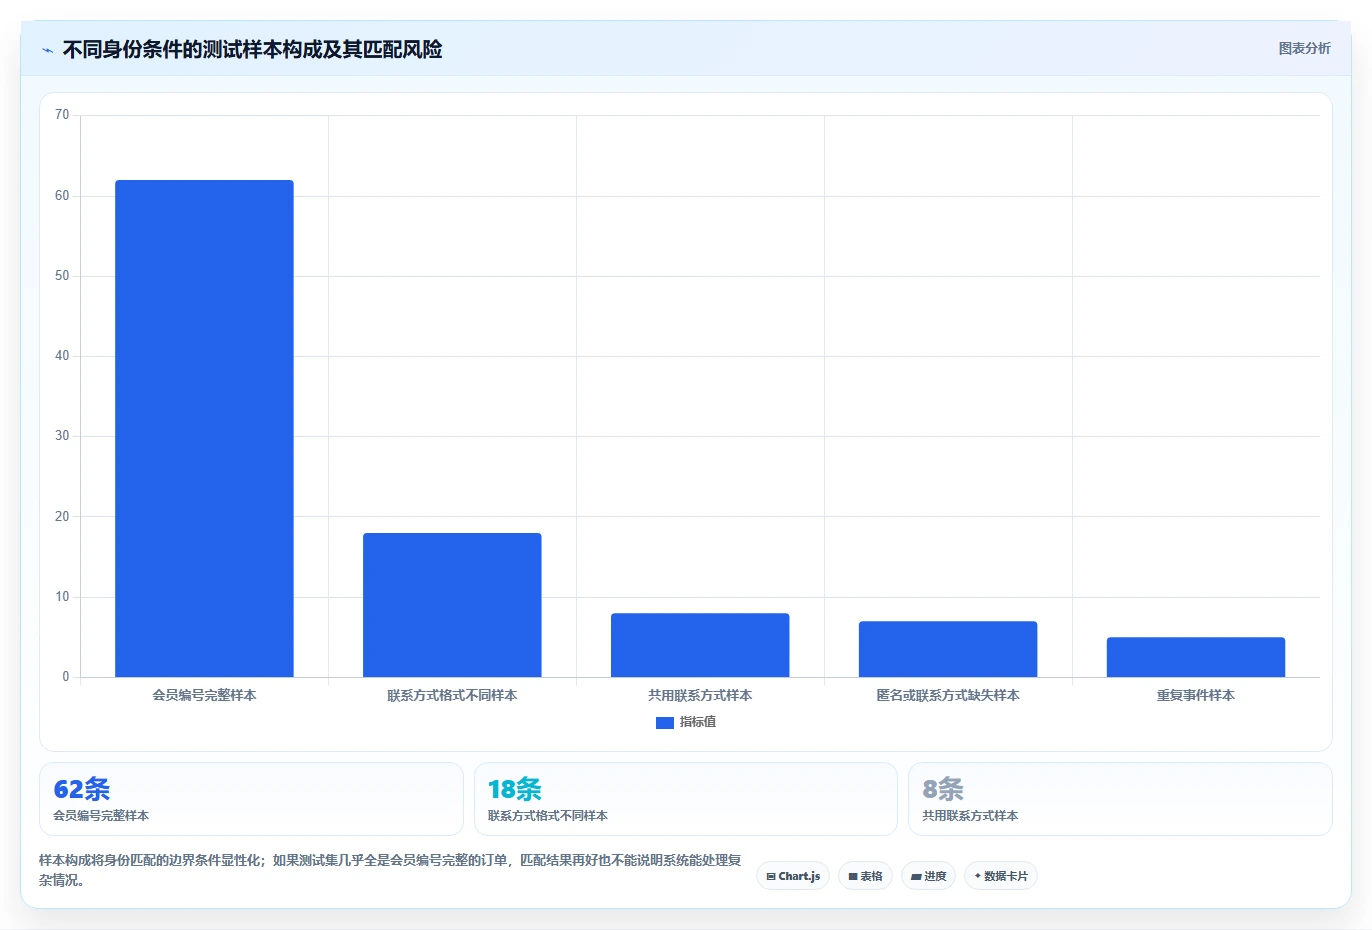
Task: Click the table icon in the 表格 chip
Action: pos(853,877)
